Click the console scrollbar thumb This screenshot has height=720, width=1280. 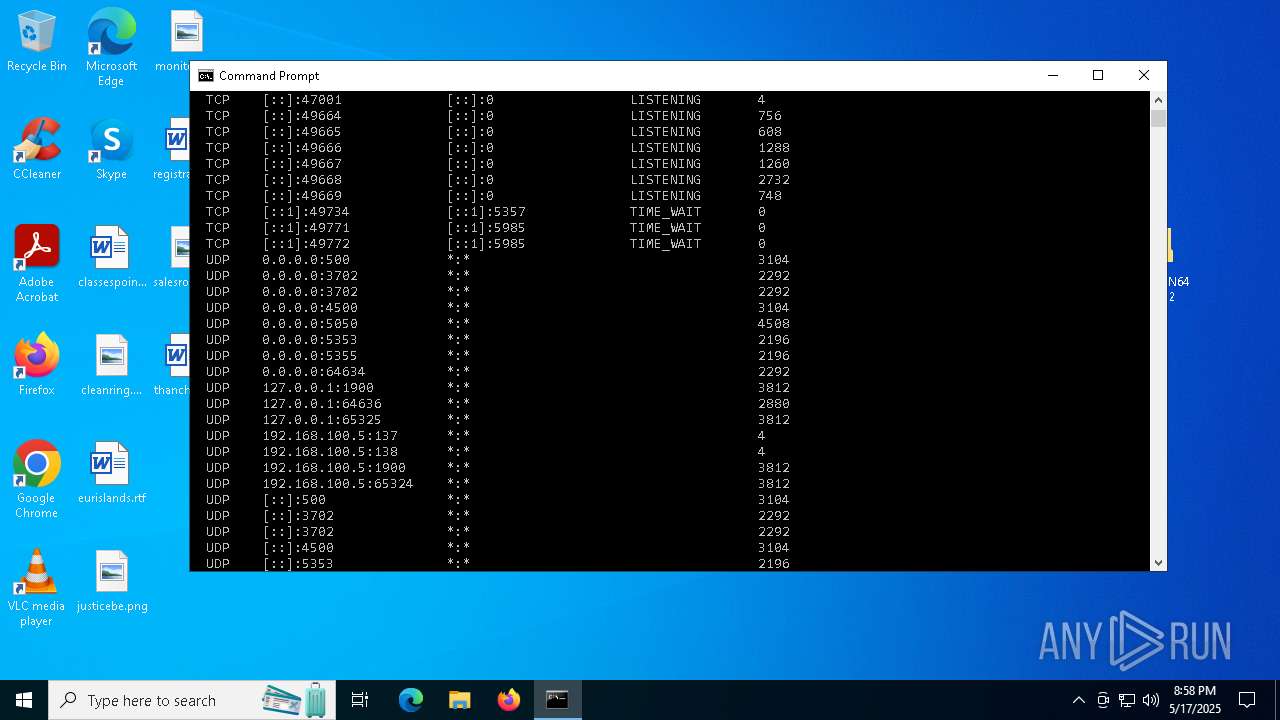(1159, 119)
